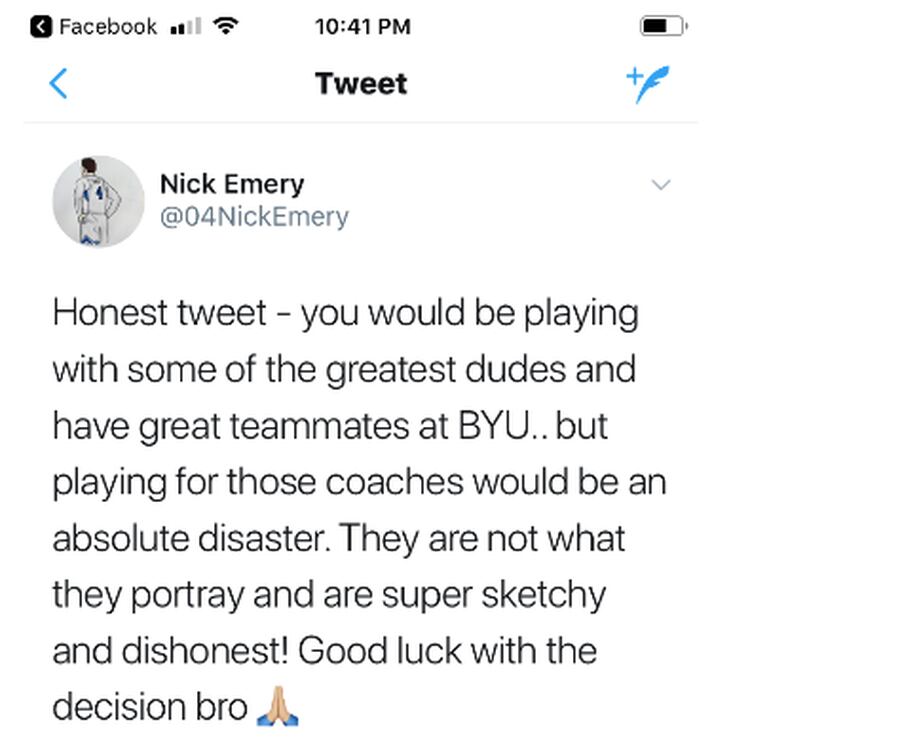Tap the praying hands emoji

278,708
